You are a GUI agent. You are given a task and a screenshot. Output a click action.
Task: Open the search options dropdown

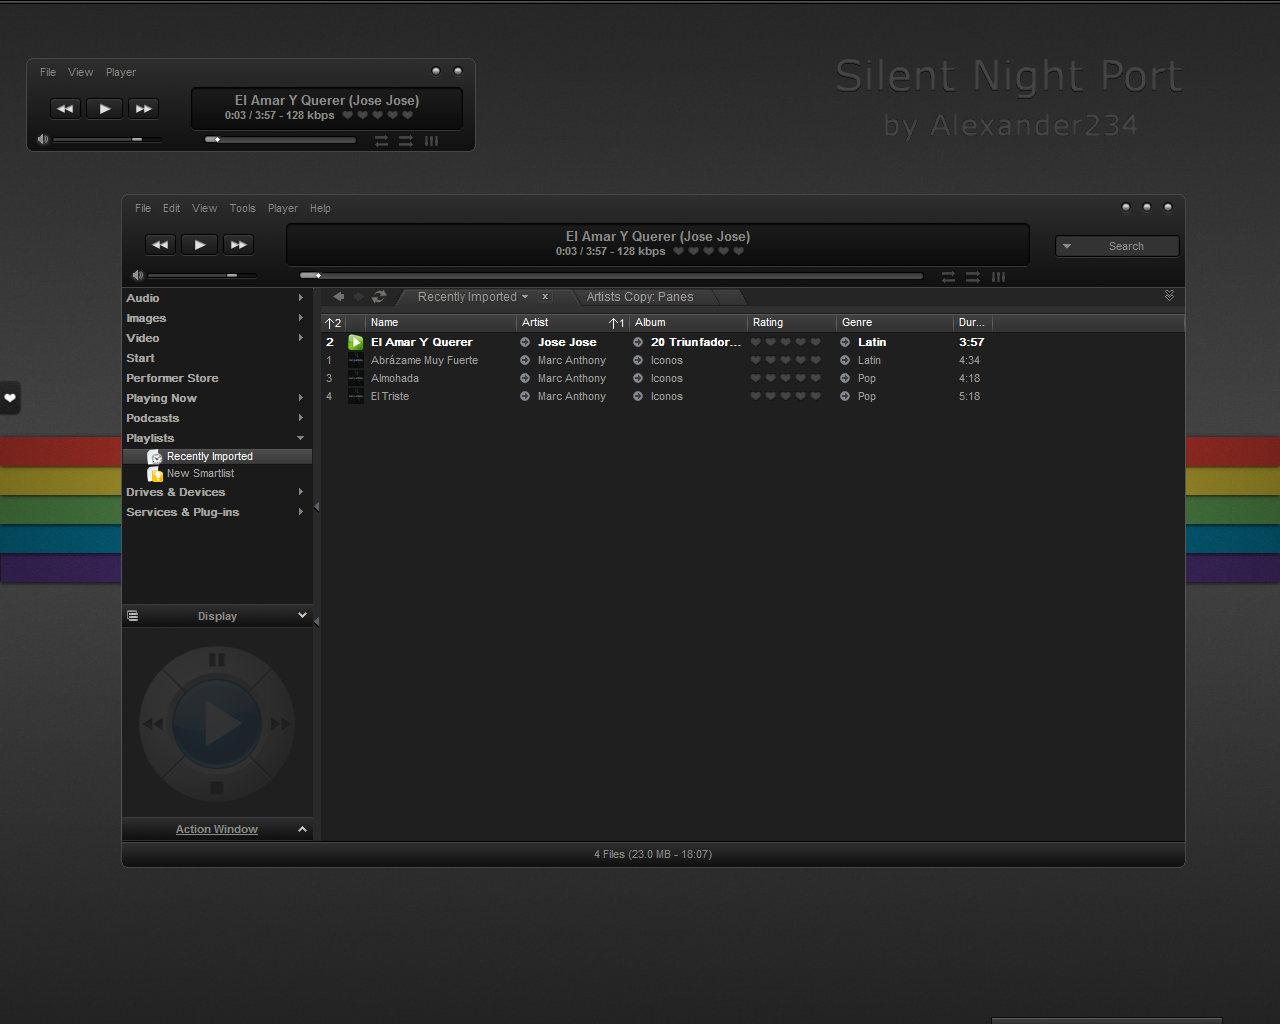pos(1067,246)
